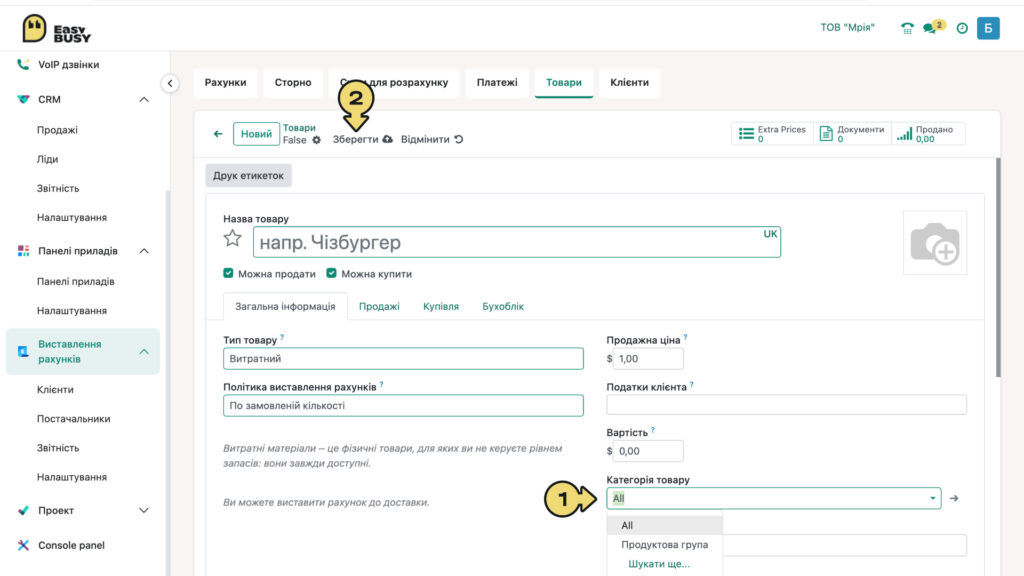Click the Проект checkmark icon
The width and height of the screenshot is (1024, 576).
[23, 510]
